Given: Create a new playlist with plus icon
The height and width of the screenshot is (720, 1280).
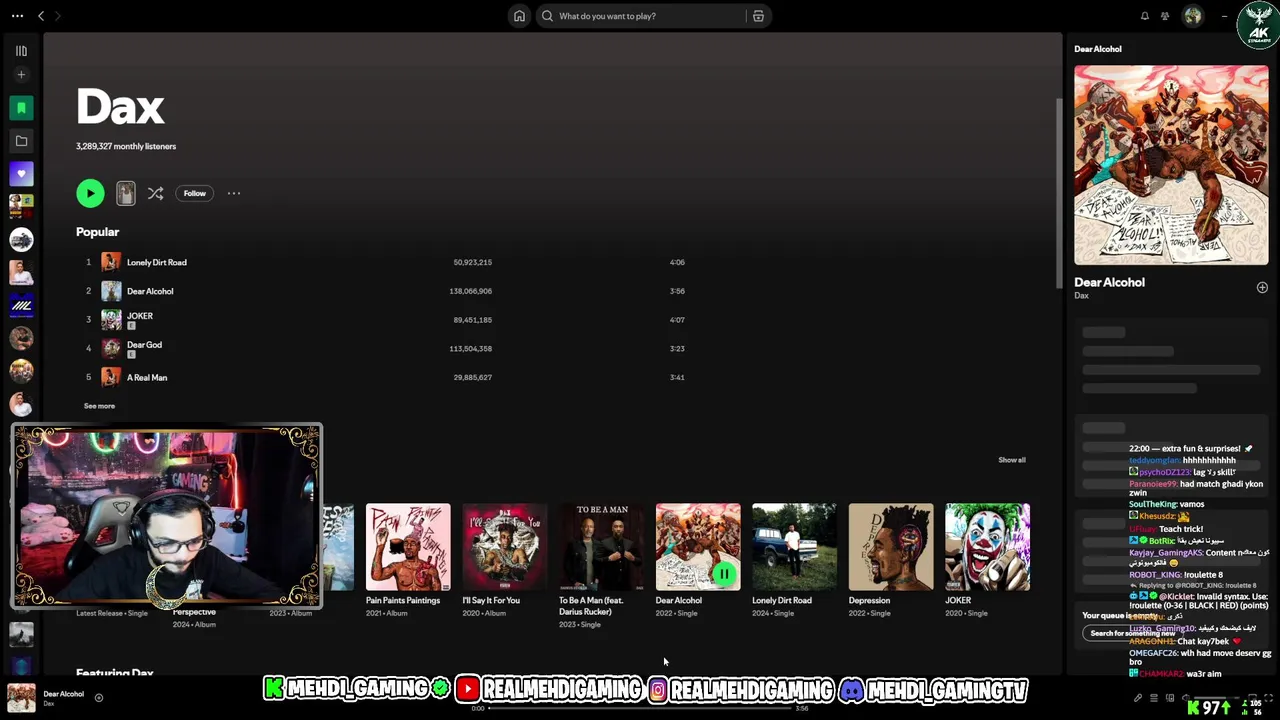Looking at the screenshot, I should pyautogui.click(x=21, y=75).
